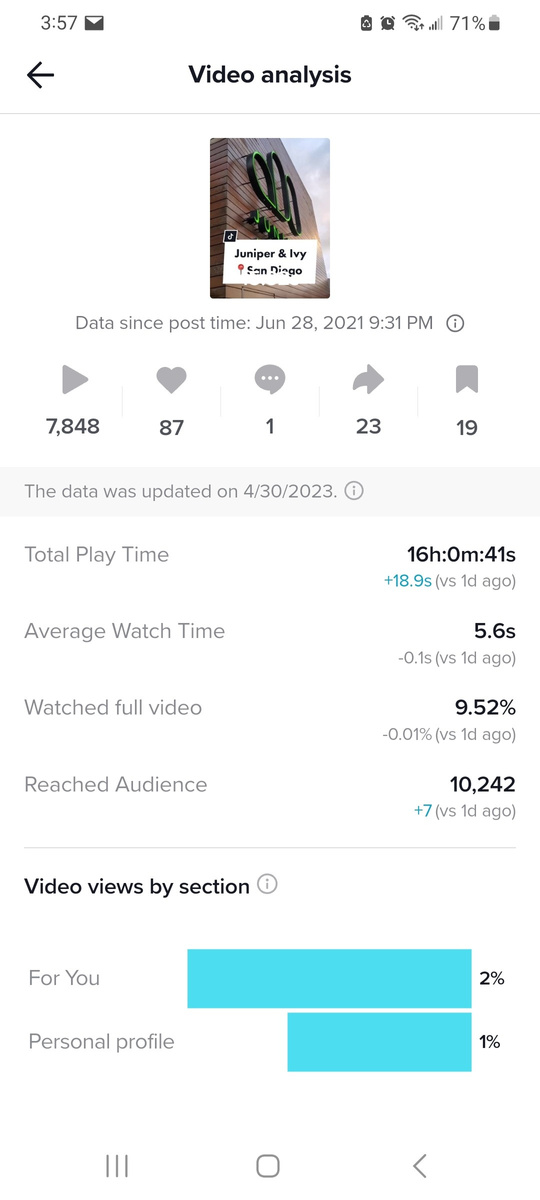540x1200 pixels.
Task: Tap the bookmark saves icon
Action: [x=467, y=379]
